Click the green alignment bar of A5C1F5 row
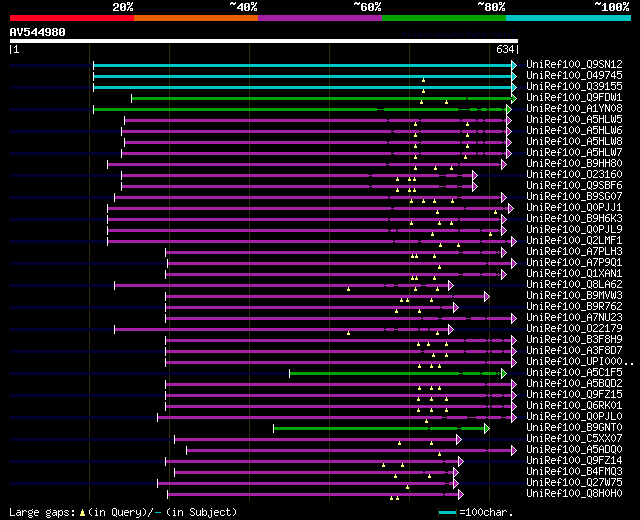The width and height of the screenshot is (640, 520). [x=396, y=373]
